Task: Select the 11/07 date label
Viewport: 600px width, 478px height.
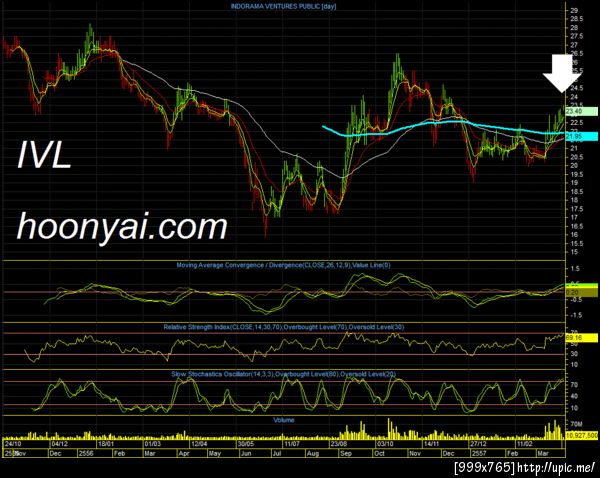Action: coord(292,444)
